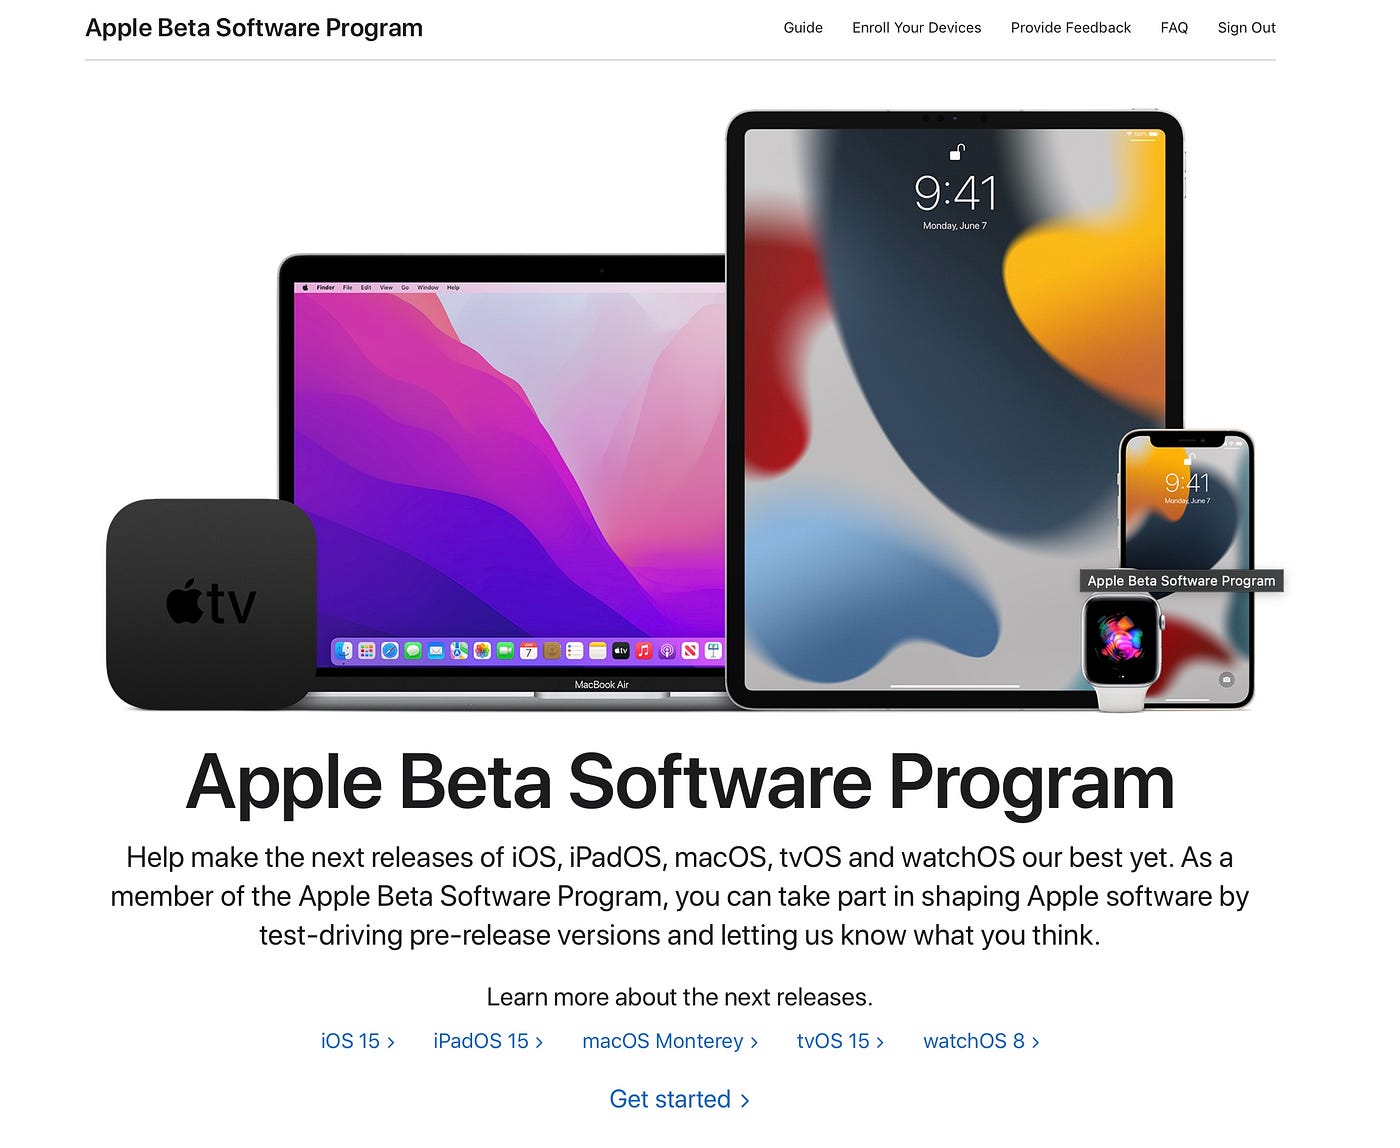Select the green Messages dock icon
Viewport: 1400px width, 1148px height.
click(x=413, y=651)
